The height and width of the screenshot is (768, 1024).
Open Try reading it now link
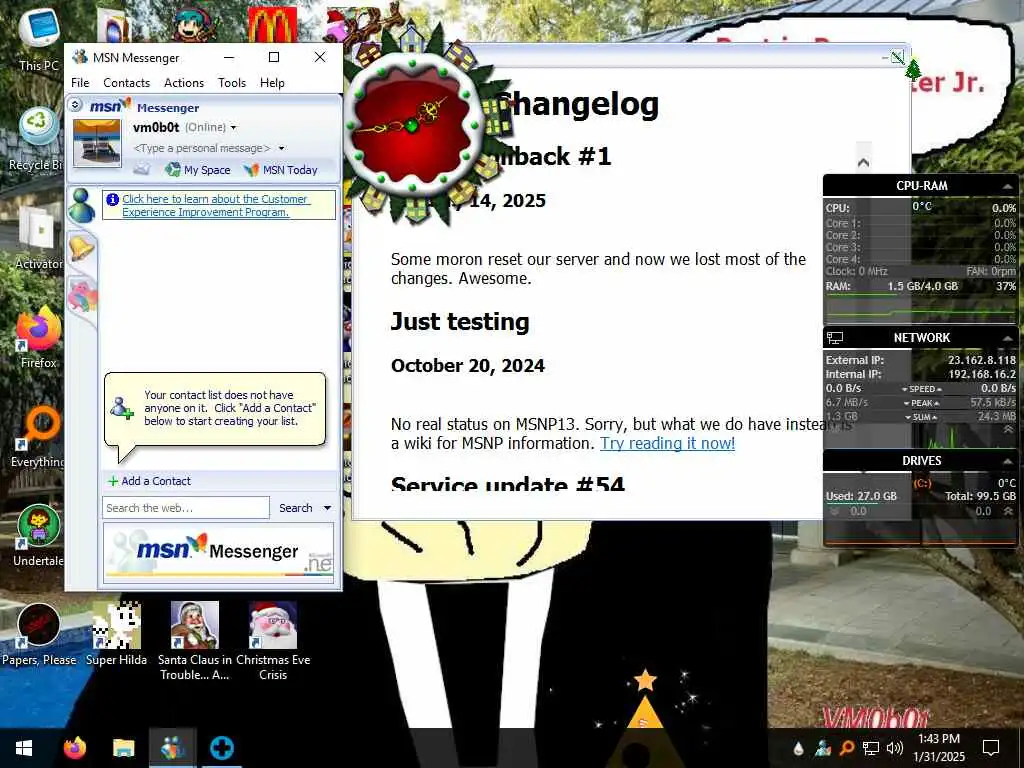[x=667, y=443]
